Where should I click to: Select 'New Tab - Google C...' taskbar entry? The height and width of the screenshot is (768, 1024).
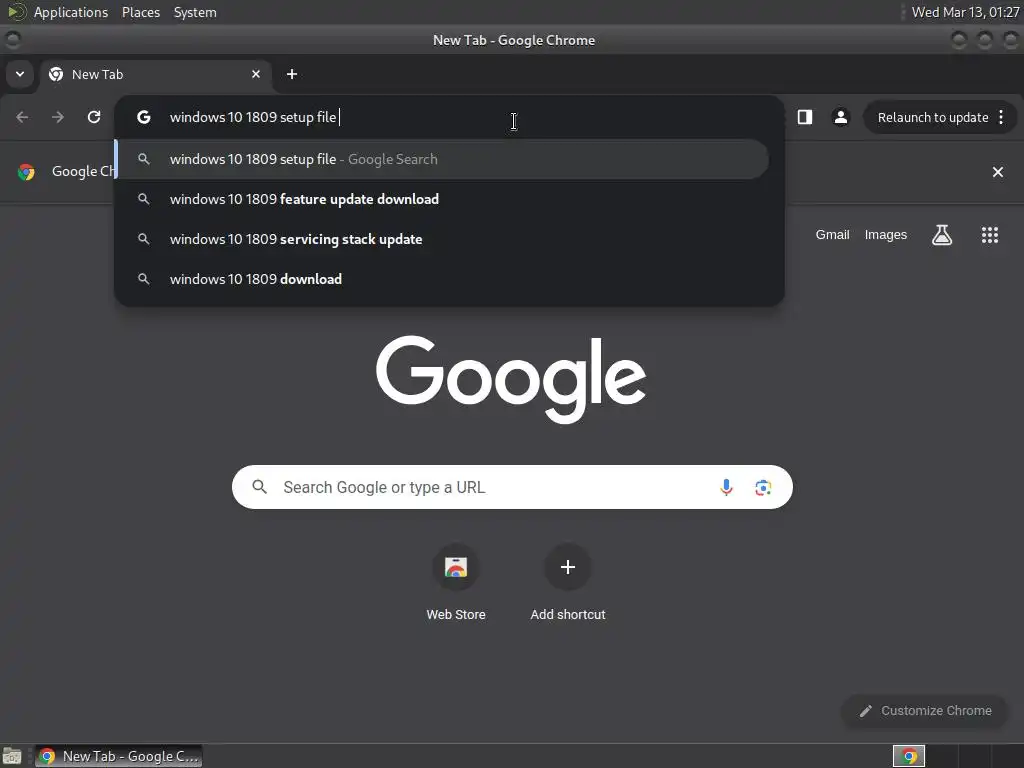(119, 756)
